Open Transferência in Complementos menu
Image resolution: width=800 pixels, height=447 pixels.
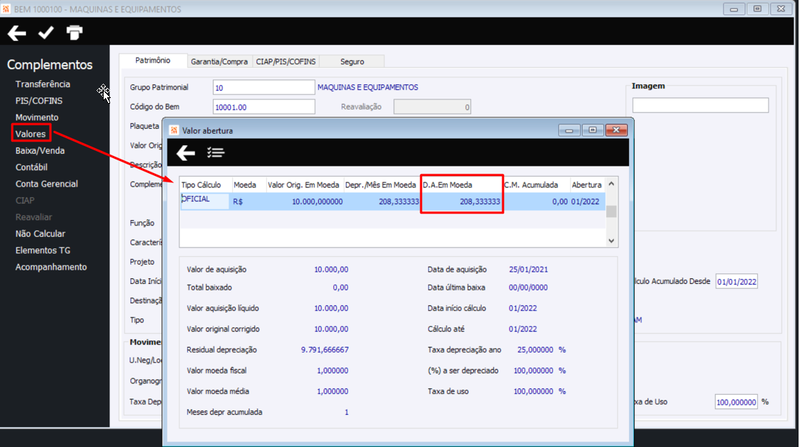[43, 84]
